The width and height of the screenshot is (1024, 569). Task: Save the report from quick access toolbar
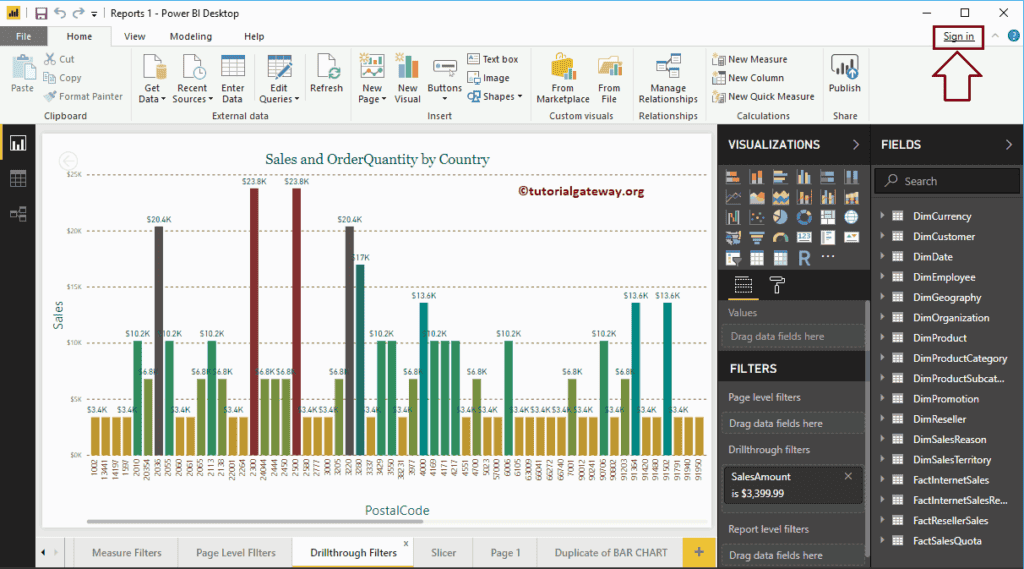click(40, 13)
